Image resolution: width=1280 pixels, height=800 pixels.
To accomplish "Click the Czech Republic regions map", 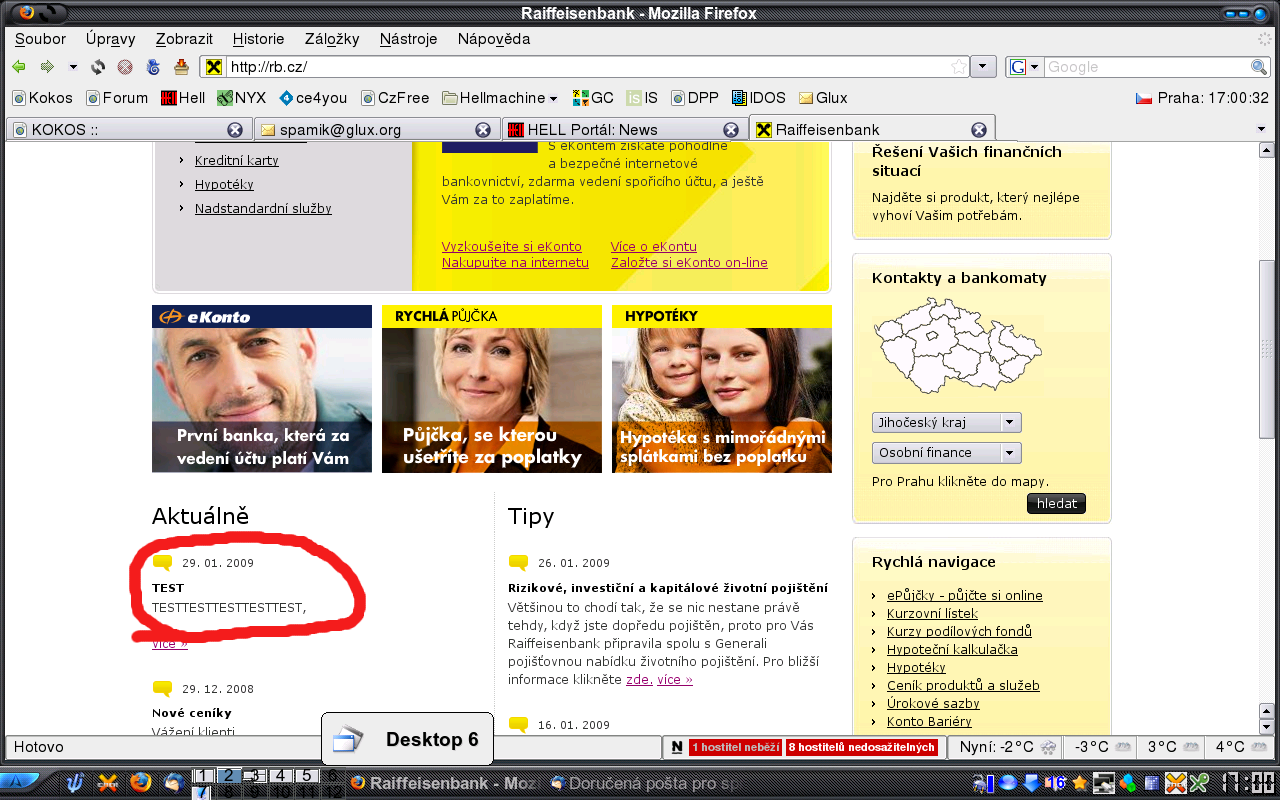I will point(957,345).
